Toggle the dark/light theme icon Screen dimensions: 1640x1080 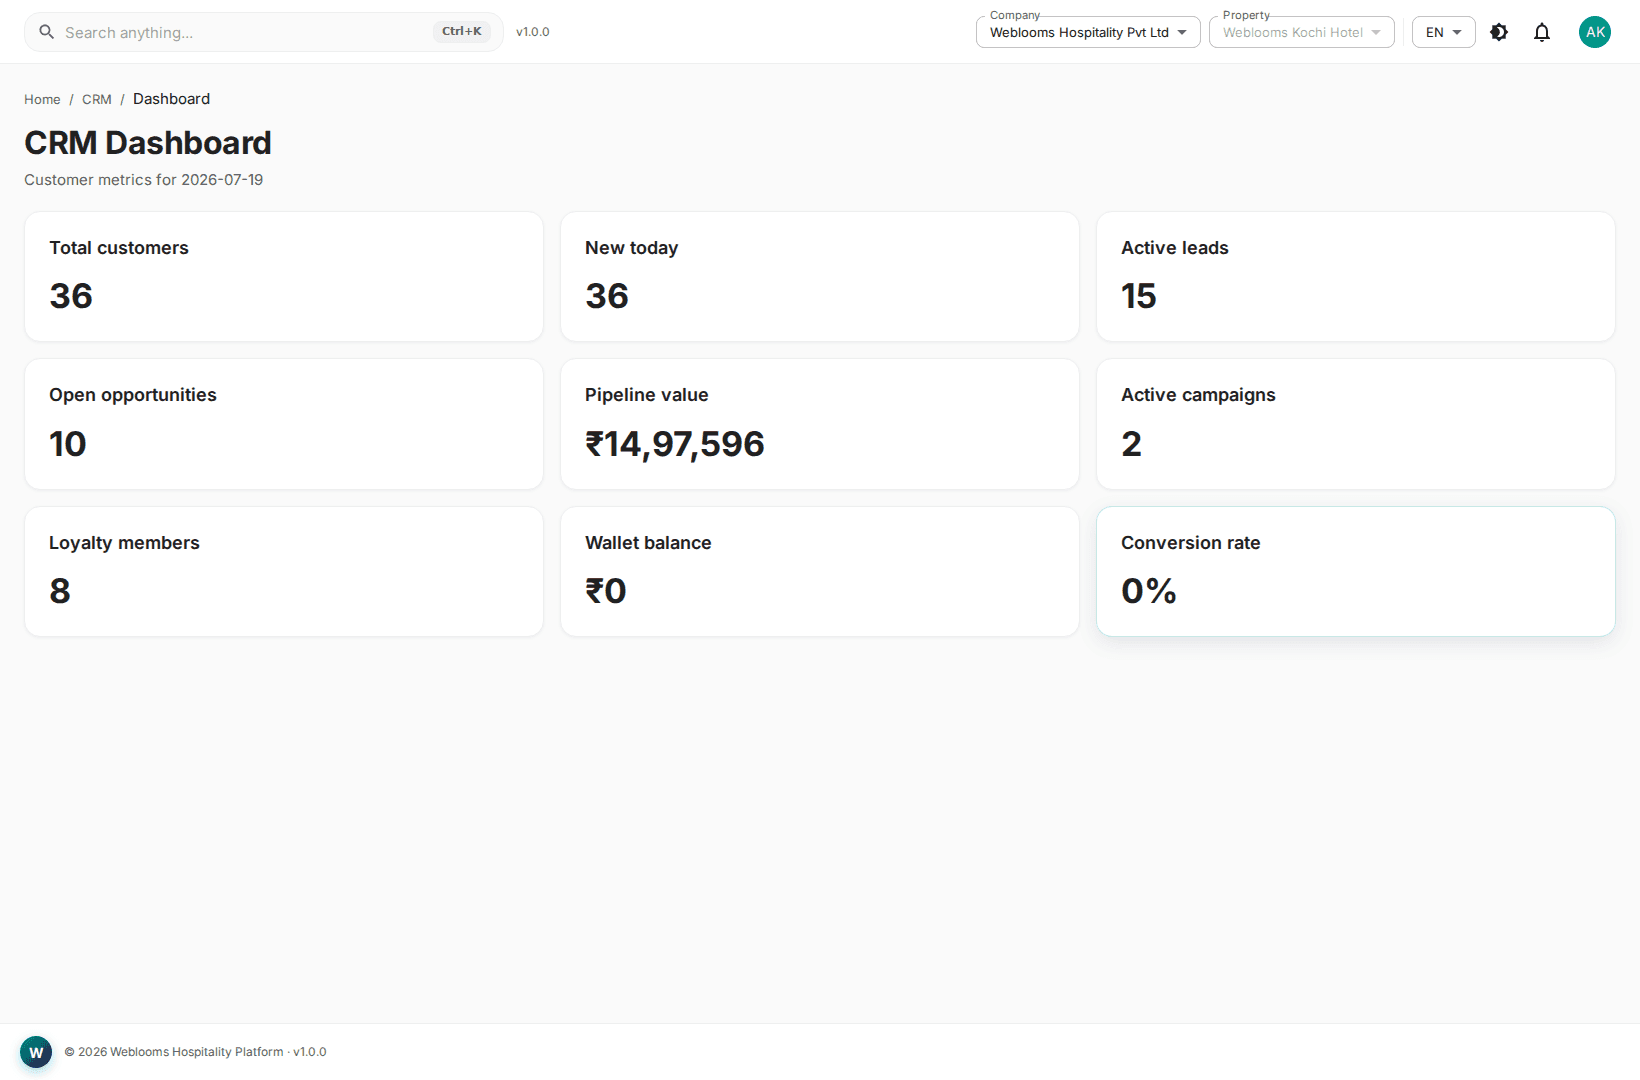point(1499,32)
